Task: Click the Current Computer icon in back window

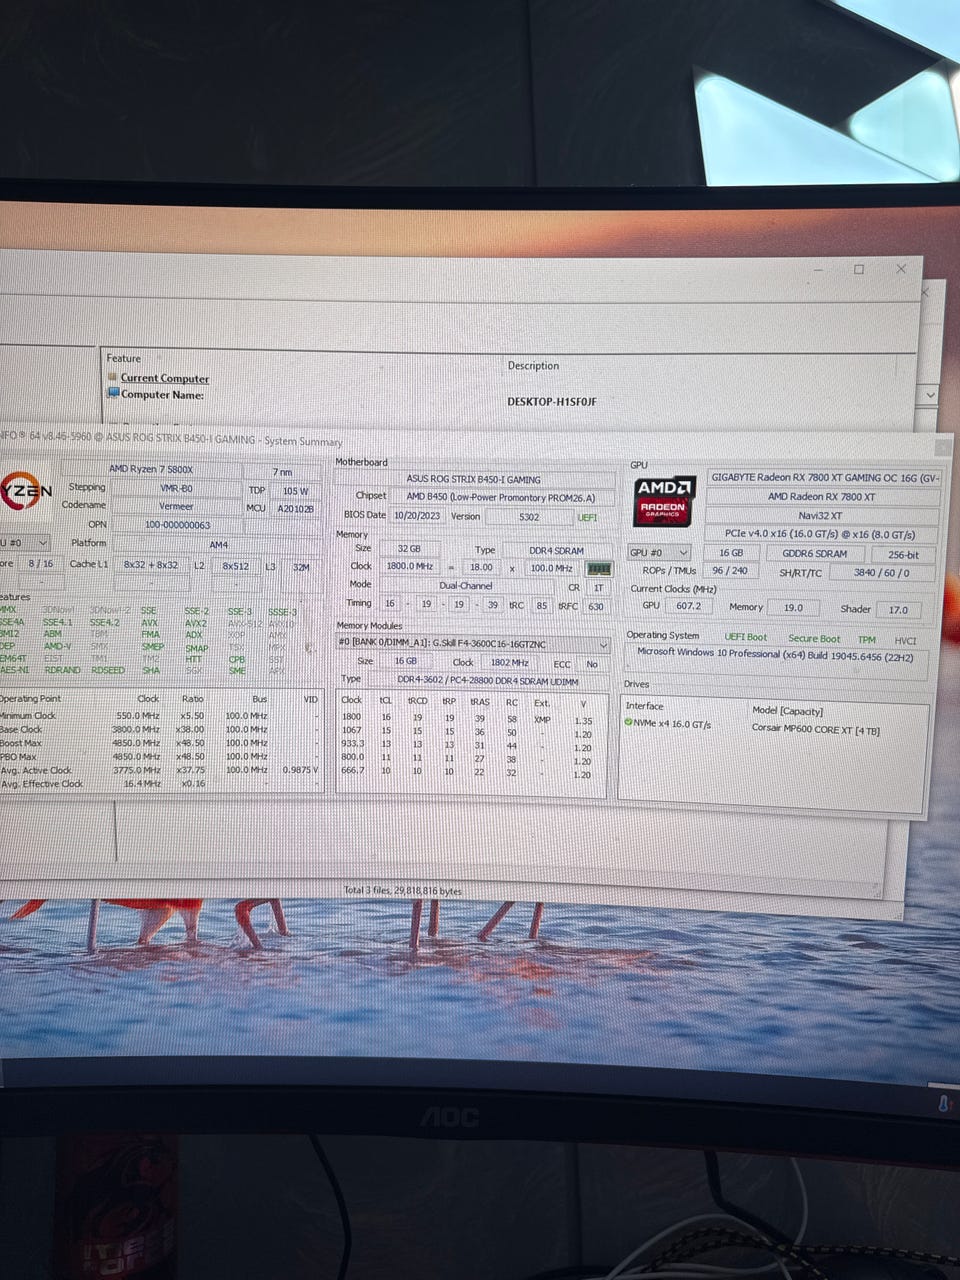Action: click(113, 377)
